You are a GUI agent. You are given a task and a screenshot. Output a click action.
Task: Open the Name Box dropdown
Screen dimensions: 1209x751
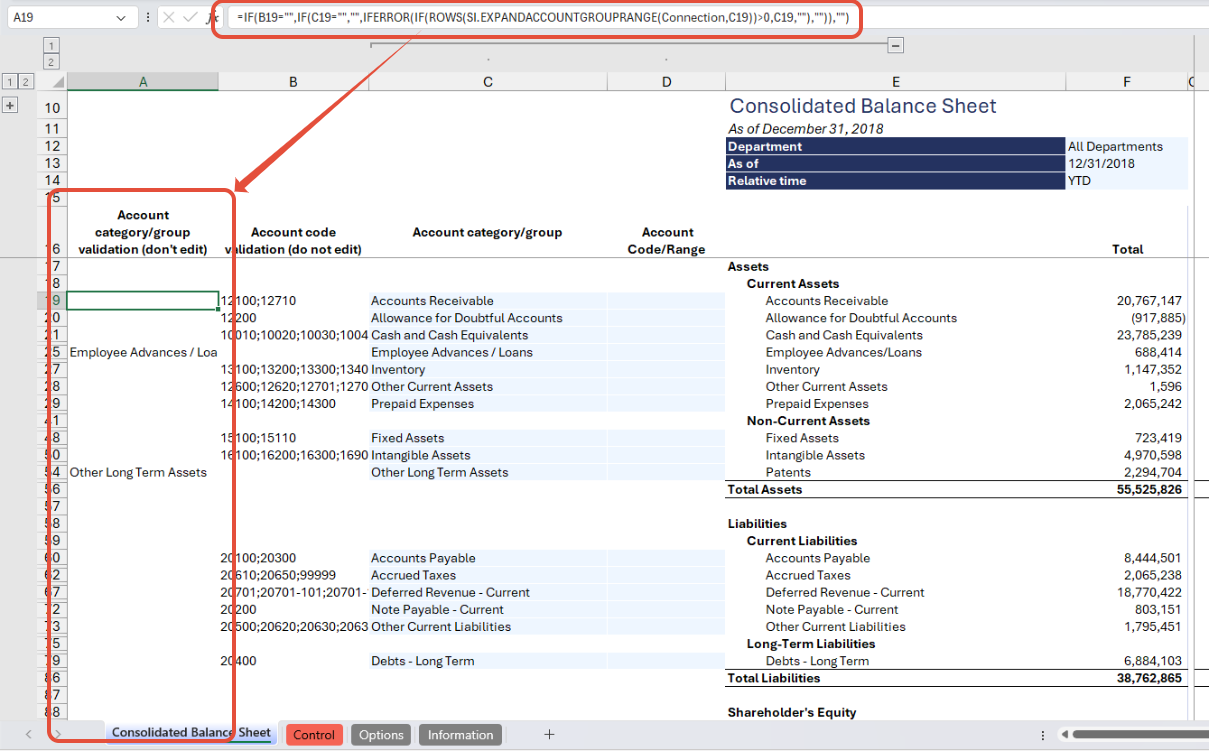coord(121,18)
